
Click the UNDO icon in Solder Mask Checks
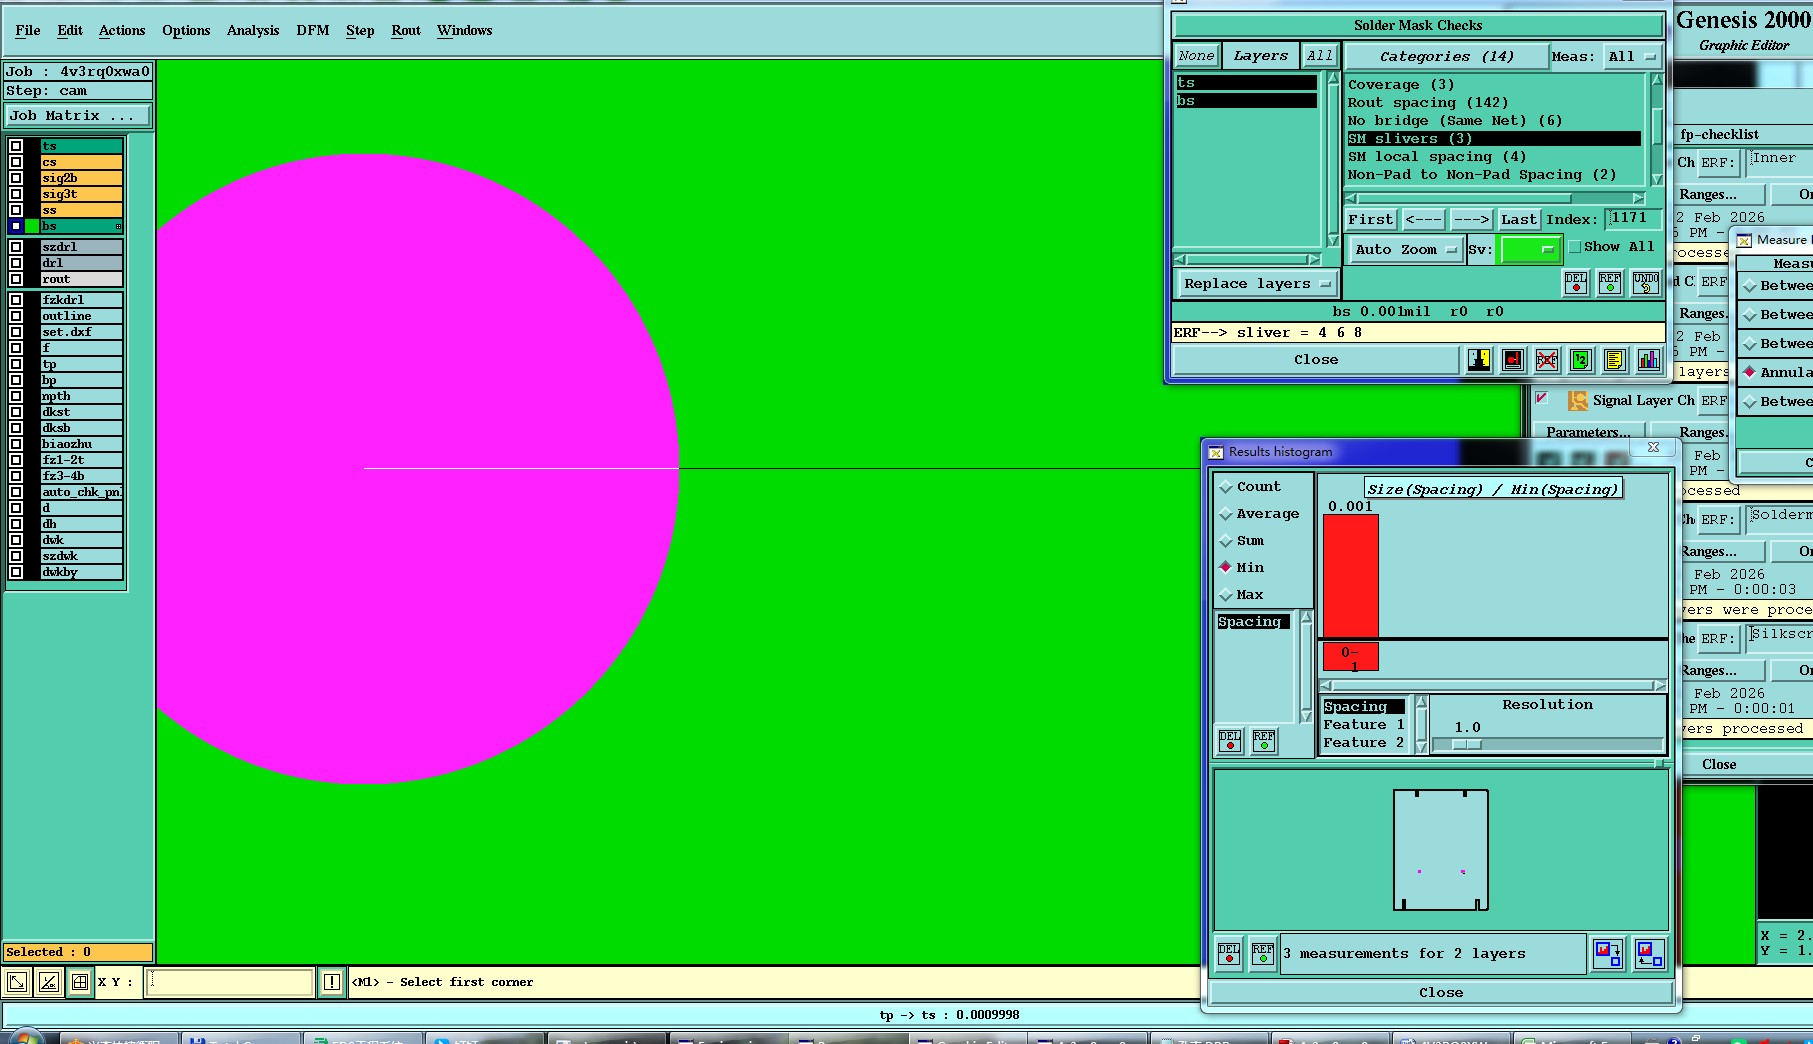point(1645,283)
